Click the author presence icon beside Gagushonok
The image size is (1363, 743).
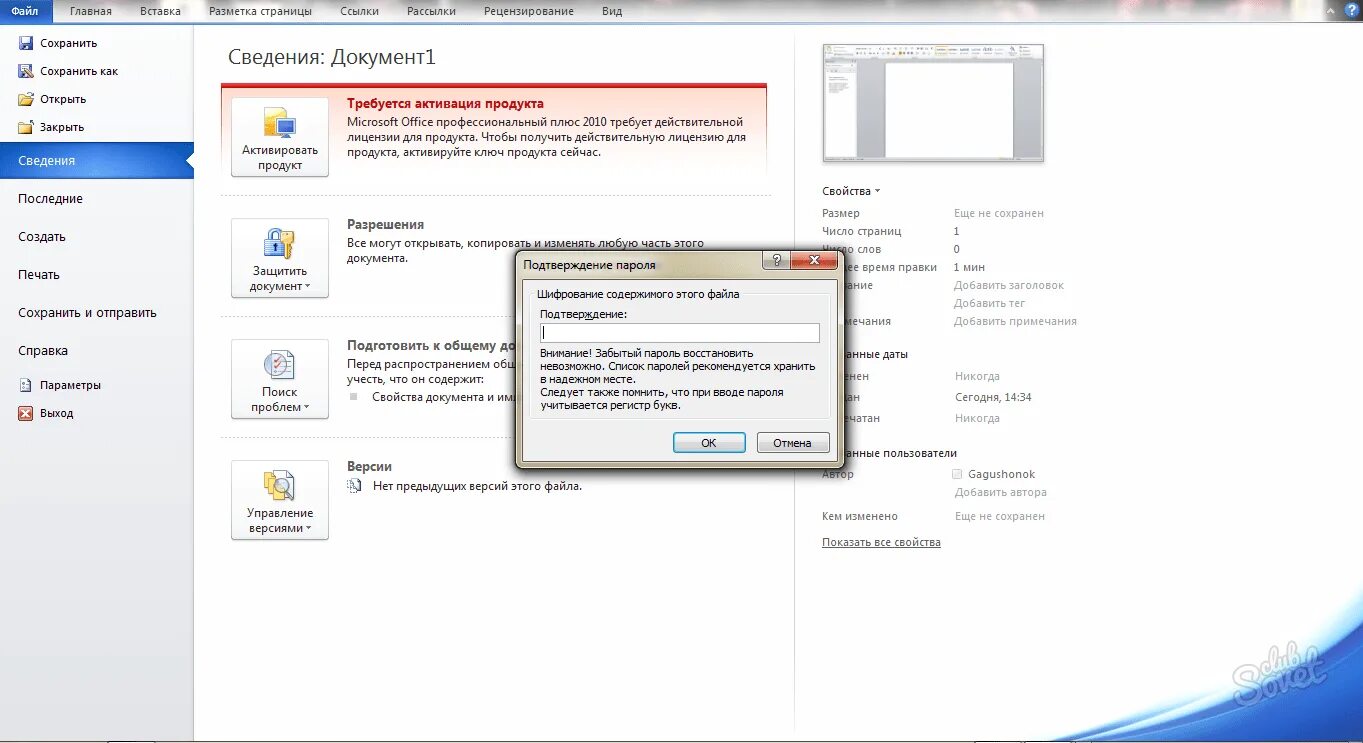pyautogui.click(x=958, y=474)
